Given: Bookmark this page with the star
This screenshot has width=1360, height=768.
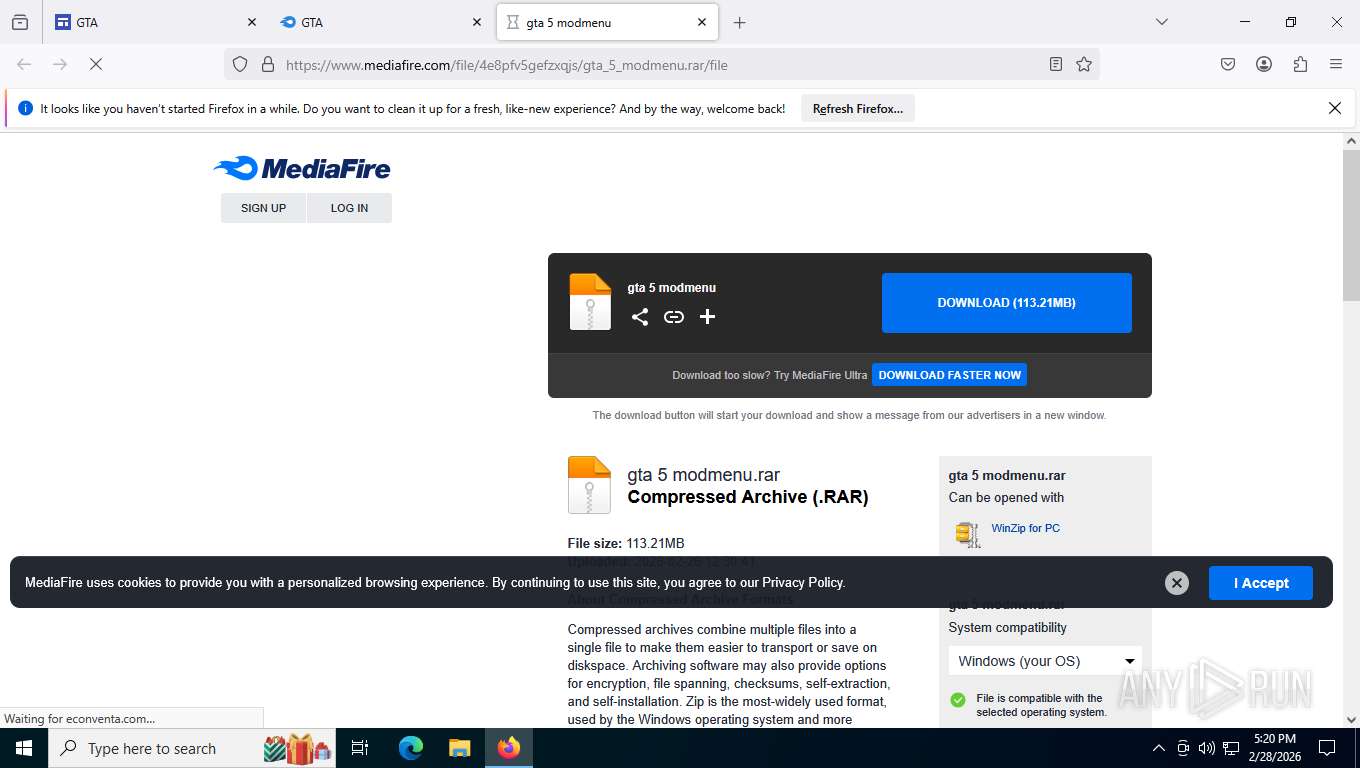Looking at the screenshot, I should [1084, 64].
